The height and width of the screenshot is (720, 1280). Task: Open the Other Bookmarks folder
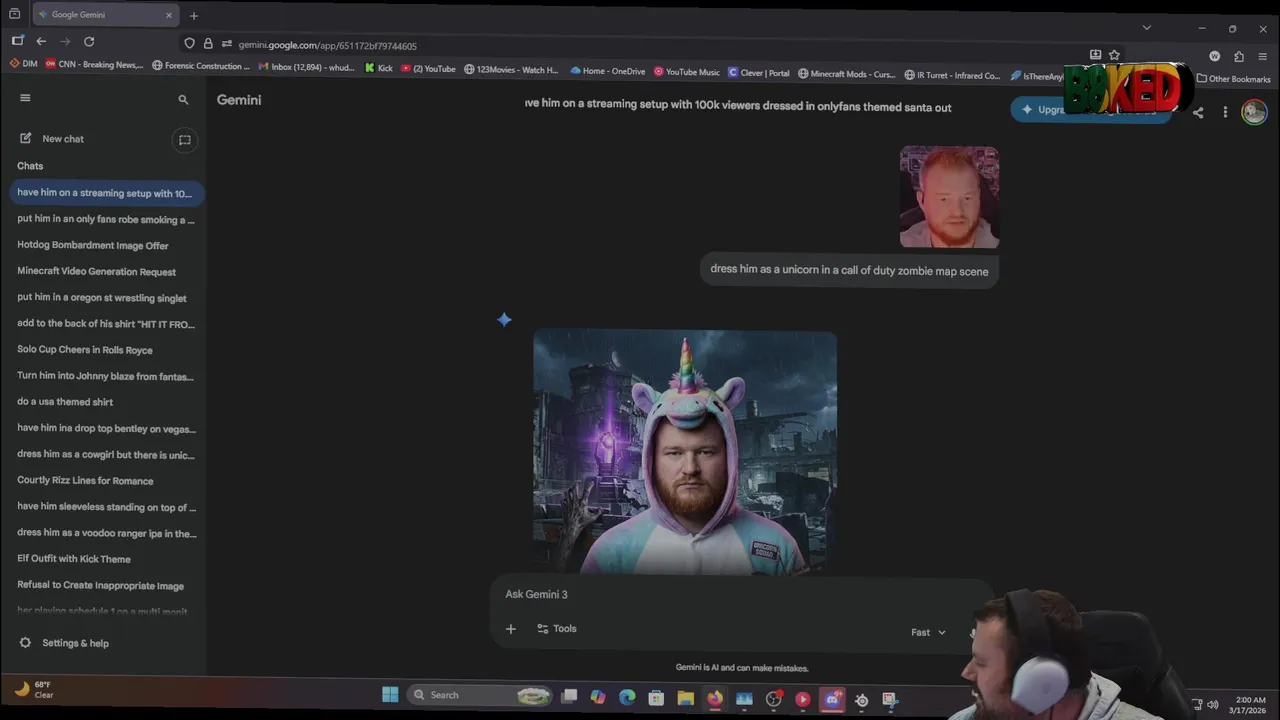coord(1234,79)
